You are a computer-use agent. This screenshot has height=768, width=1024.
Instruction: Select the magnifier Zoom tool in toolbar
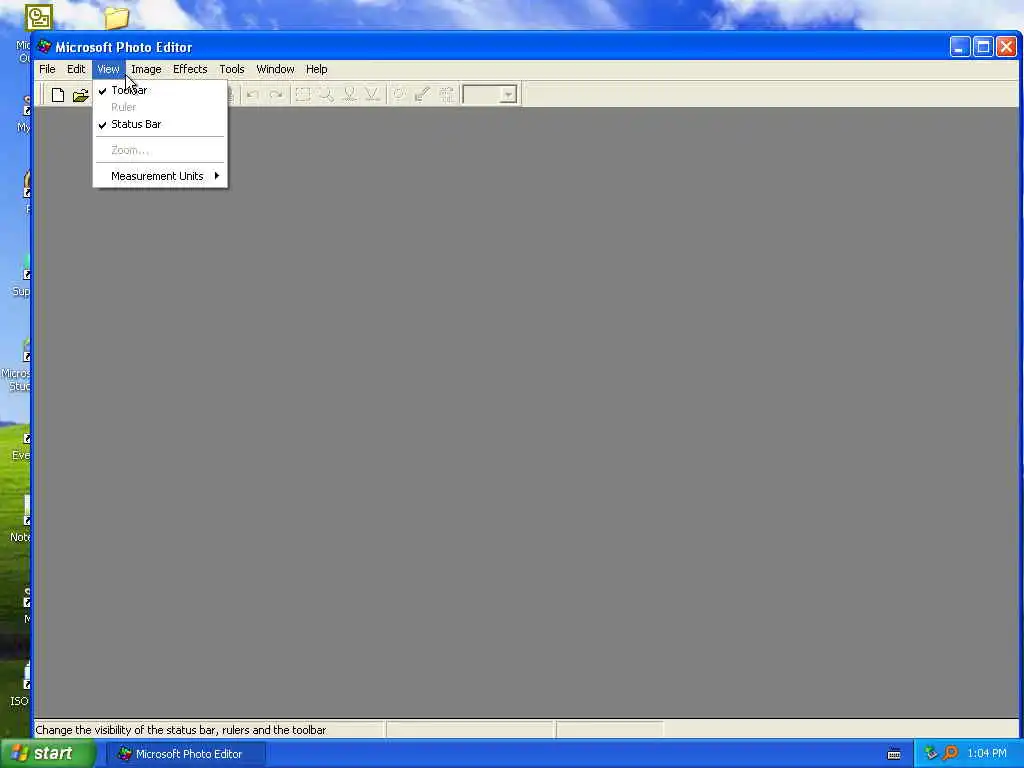coord(326,95)
